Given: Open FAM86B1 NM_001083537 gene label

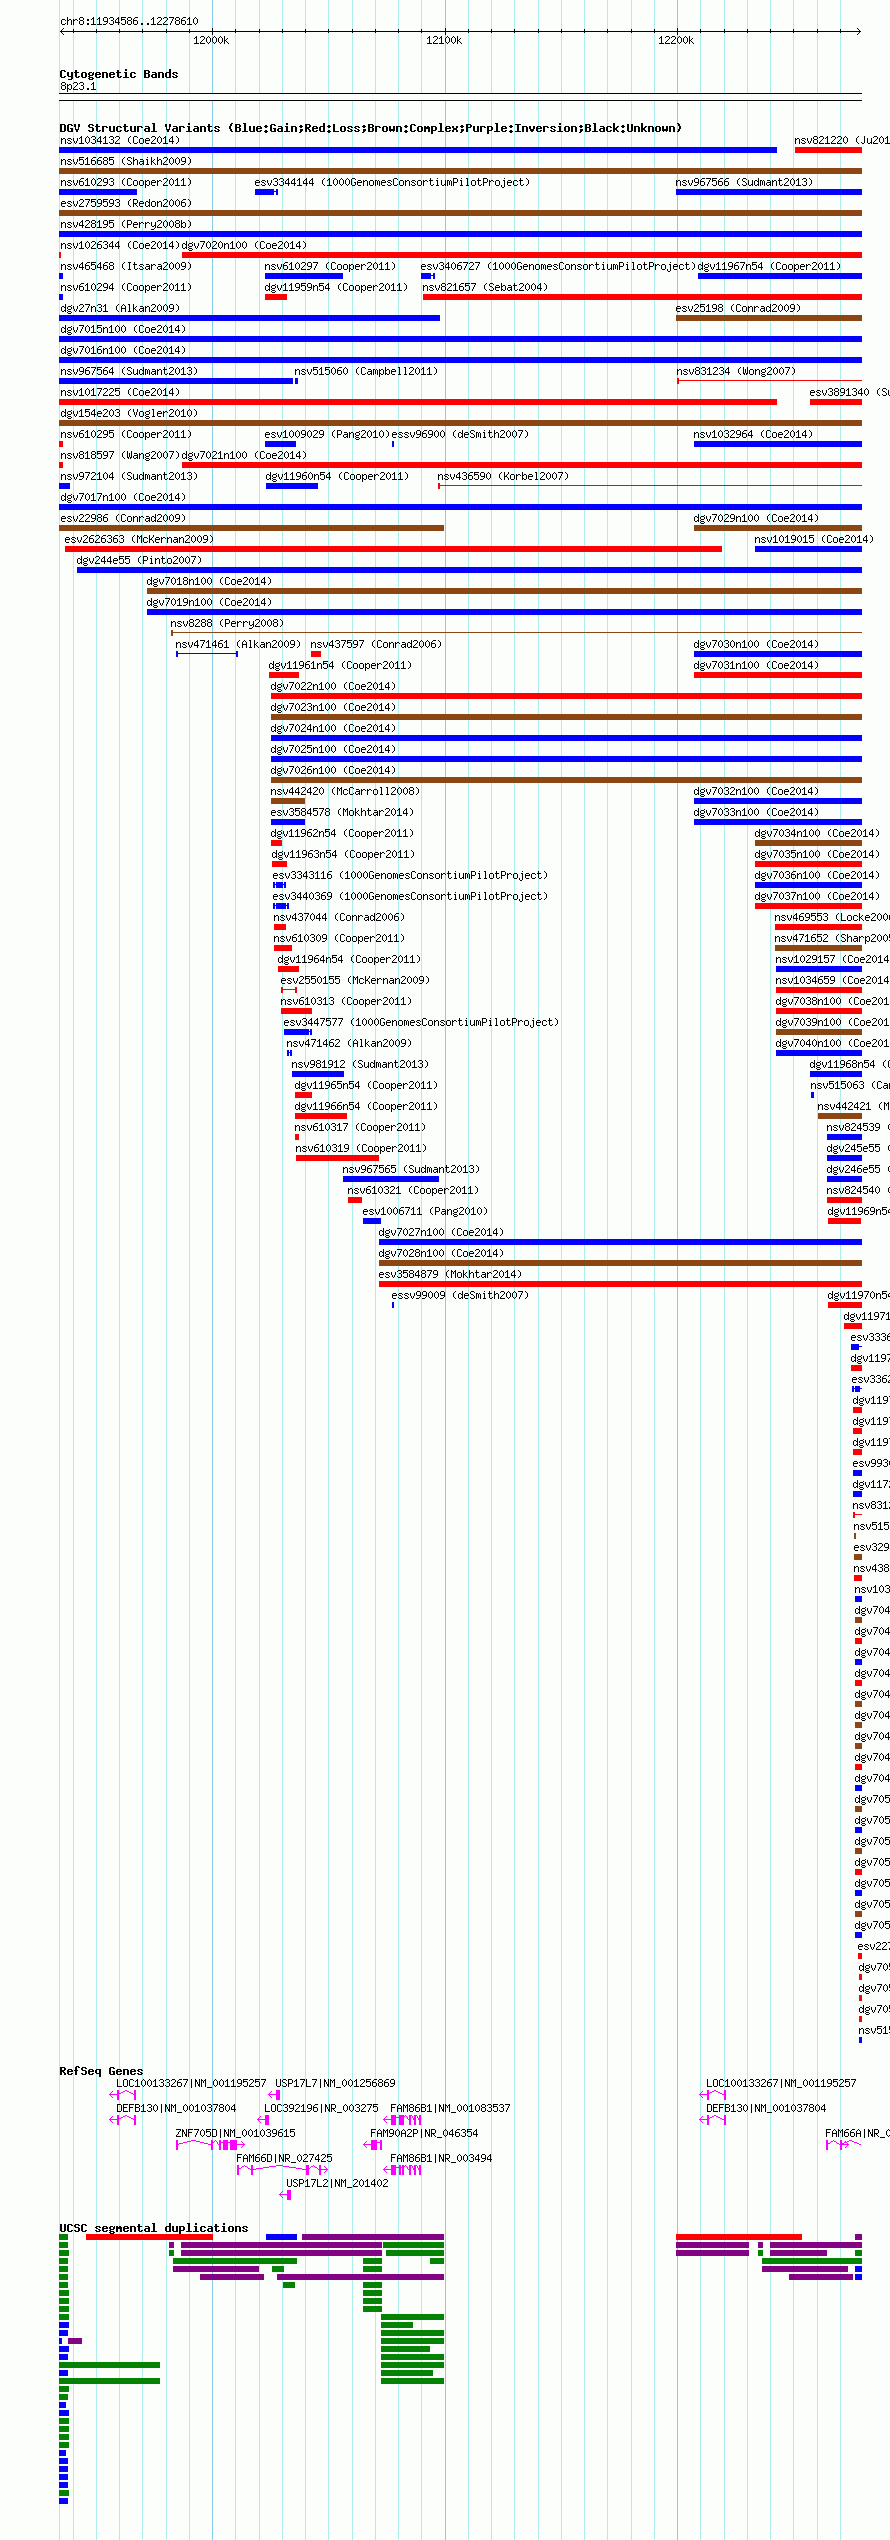Looking at the screenshot, I should tap(450, 2108).
